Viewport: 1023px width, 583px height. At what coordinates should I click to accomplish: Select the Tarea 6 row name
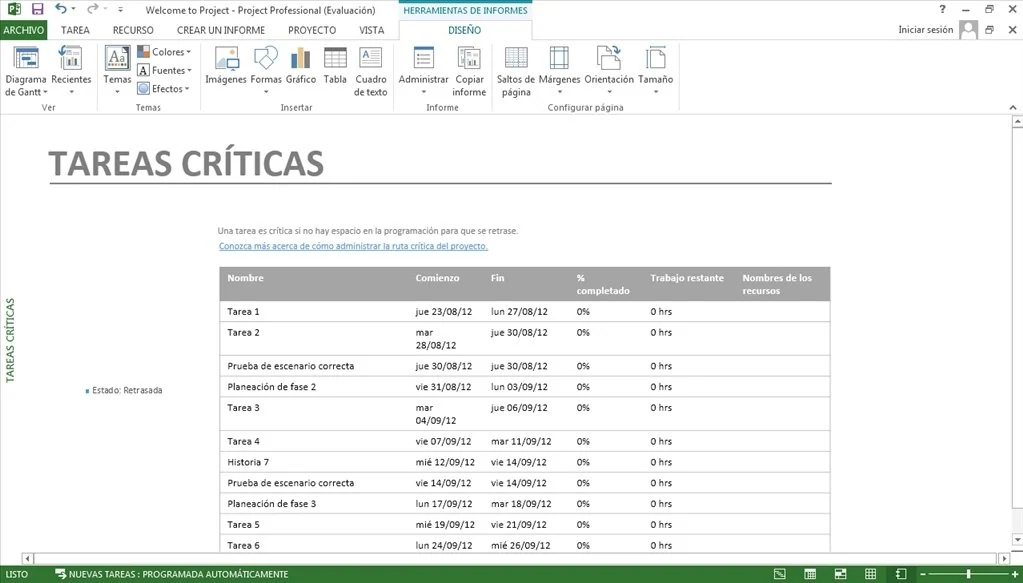[x=243, y=545]
